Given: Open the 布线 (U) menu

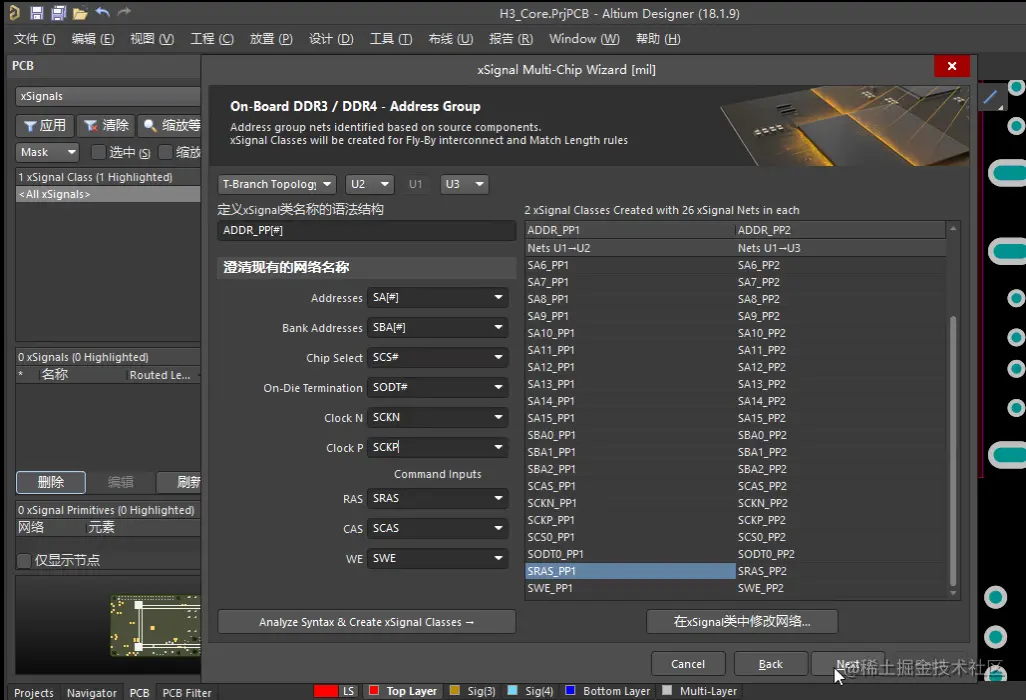Looking at the screenshot, I should tap(450, 39).
